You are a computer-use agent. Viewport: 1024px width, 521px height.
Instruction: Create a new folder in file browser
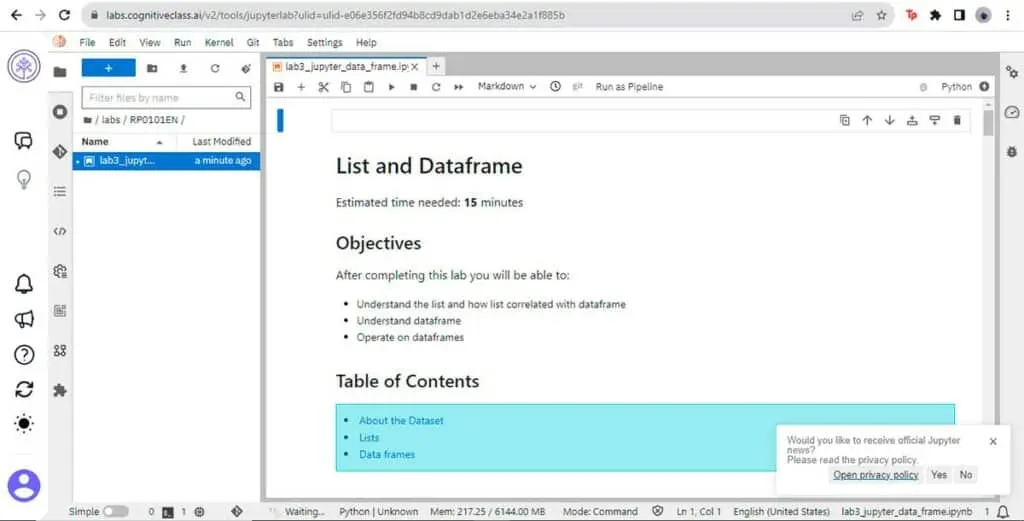coord(152,68)
